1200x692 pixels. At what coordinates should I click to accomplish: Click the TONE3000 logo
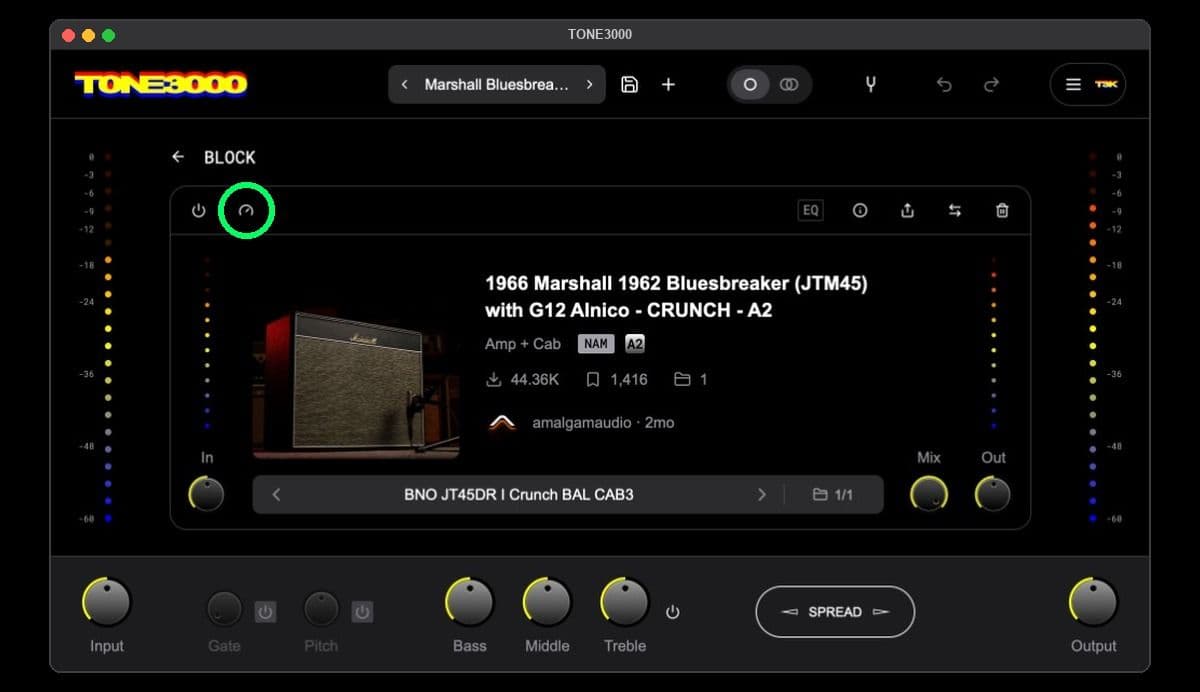pyautogui.click(x=161, y=85)
